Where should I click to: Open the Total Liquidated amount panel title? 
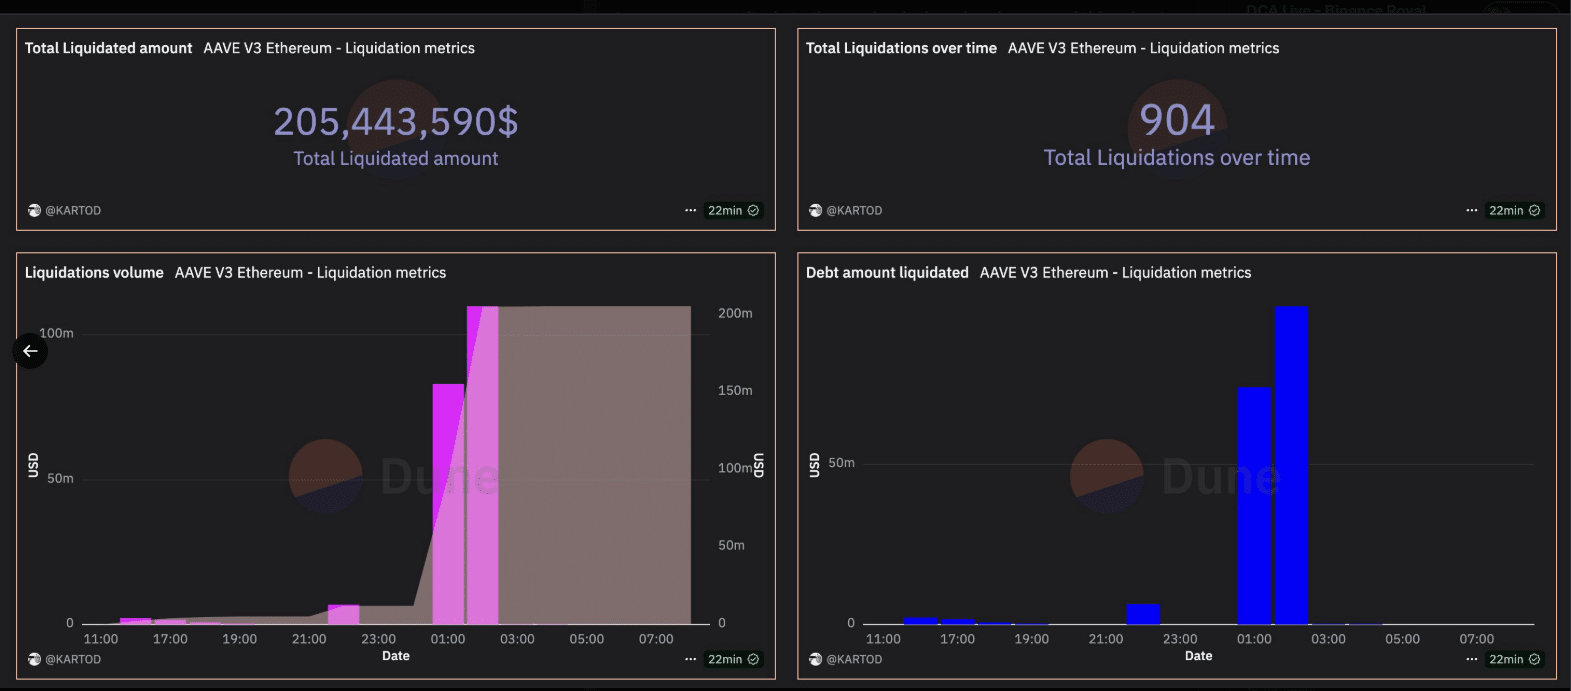108,48
